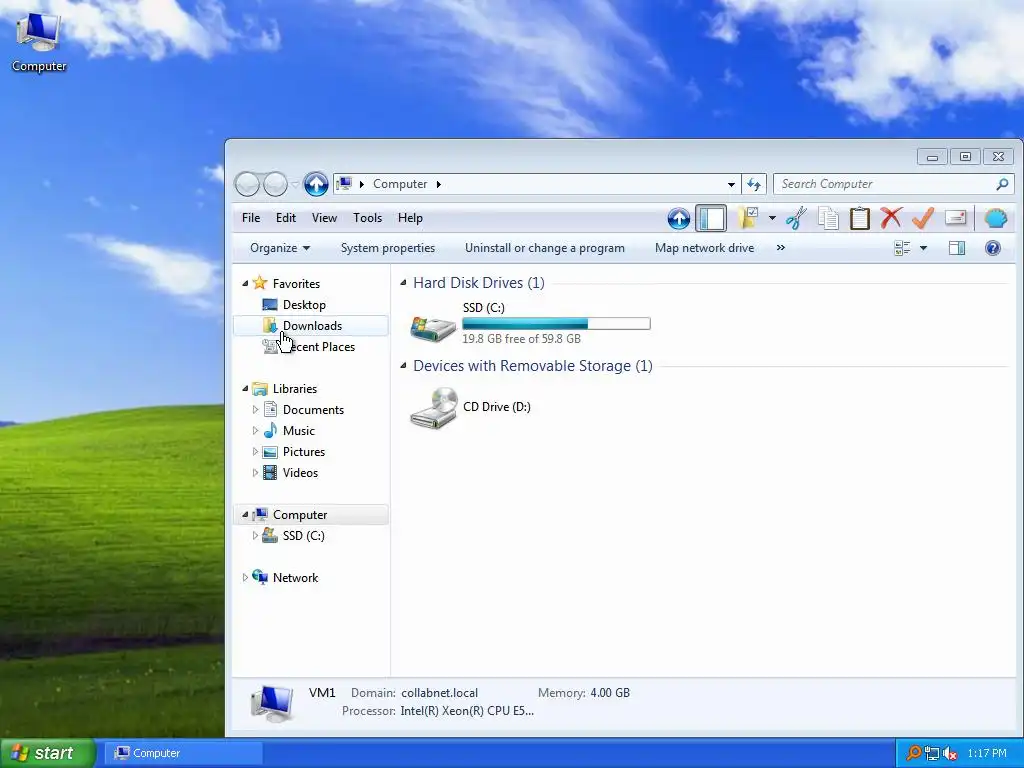Click System properties
Screen dimensions: 1024x768
click(x=388, y=248)
